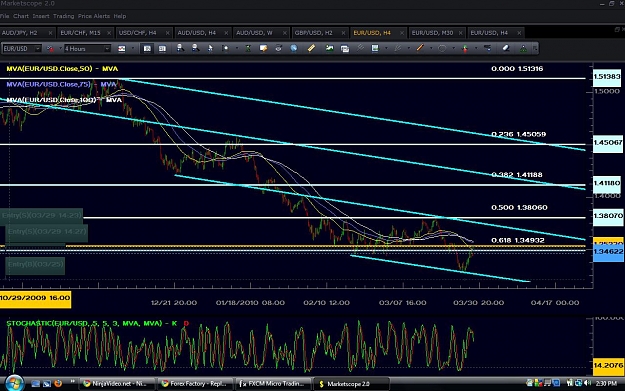Toggle the second chart view button
625x391 pixels.
click(x=162, y=49)
